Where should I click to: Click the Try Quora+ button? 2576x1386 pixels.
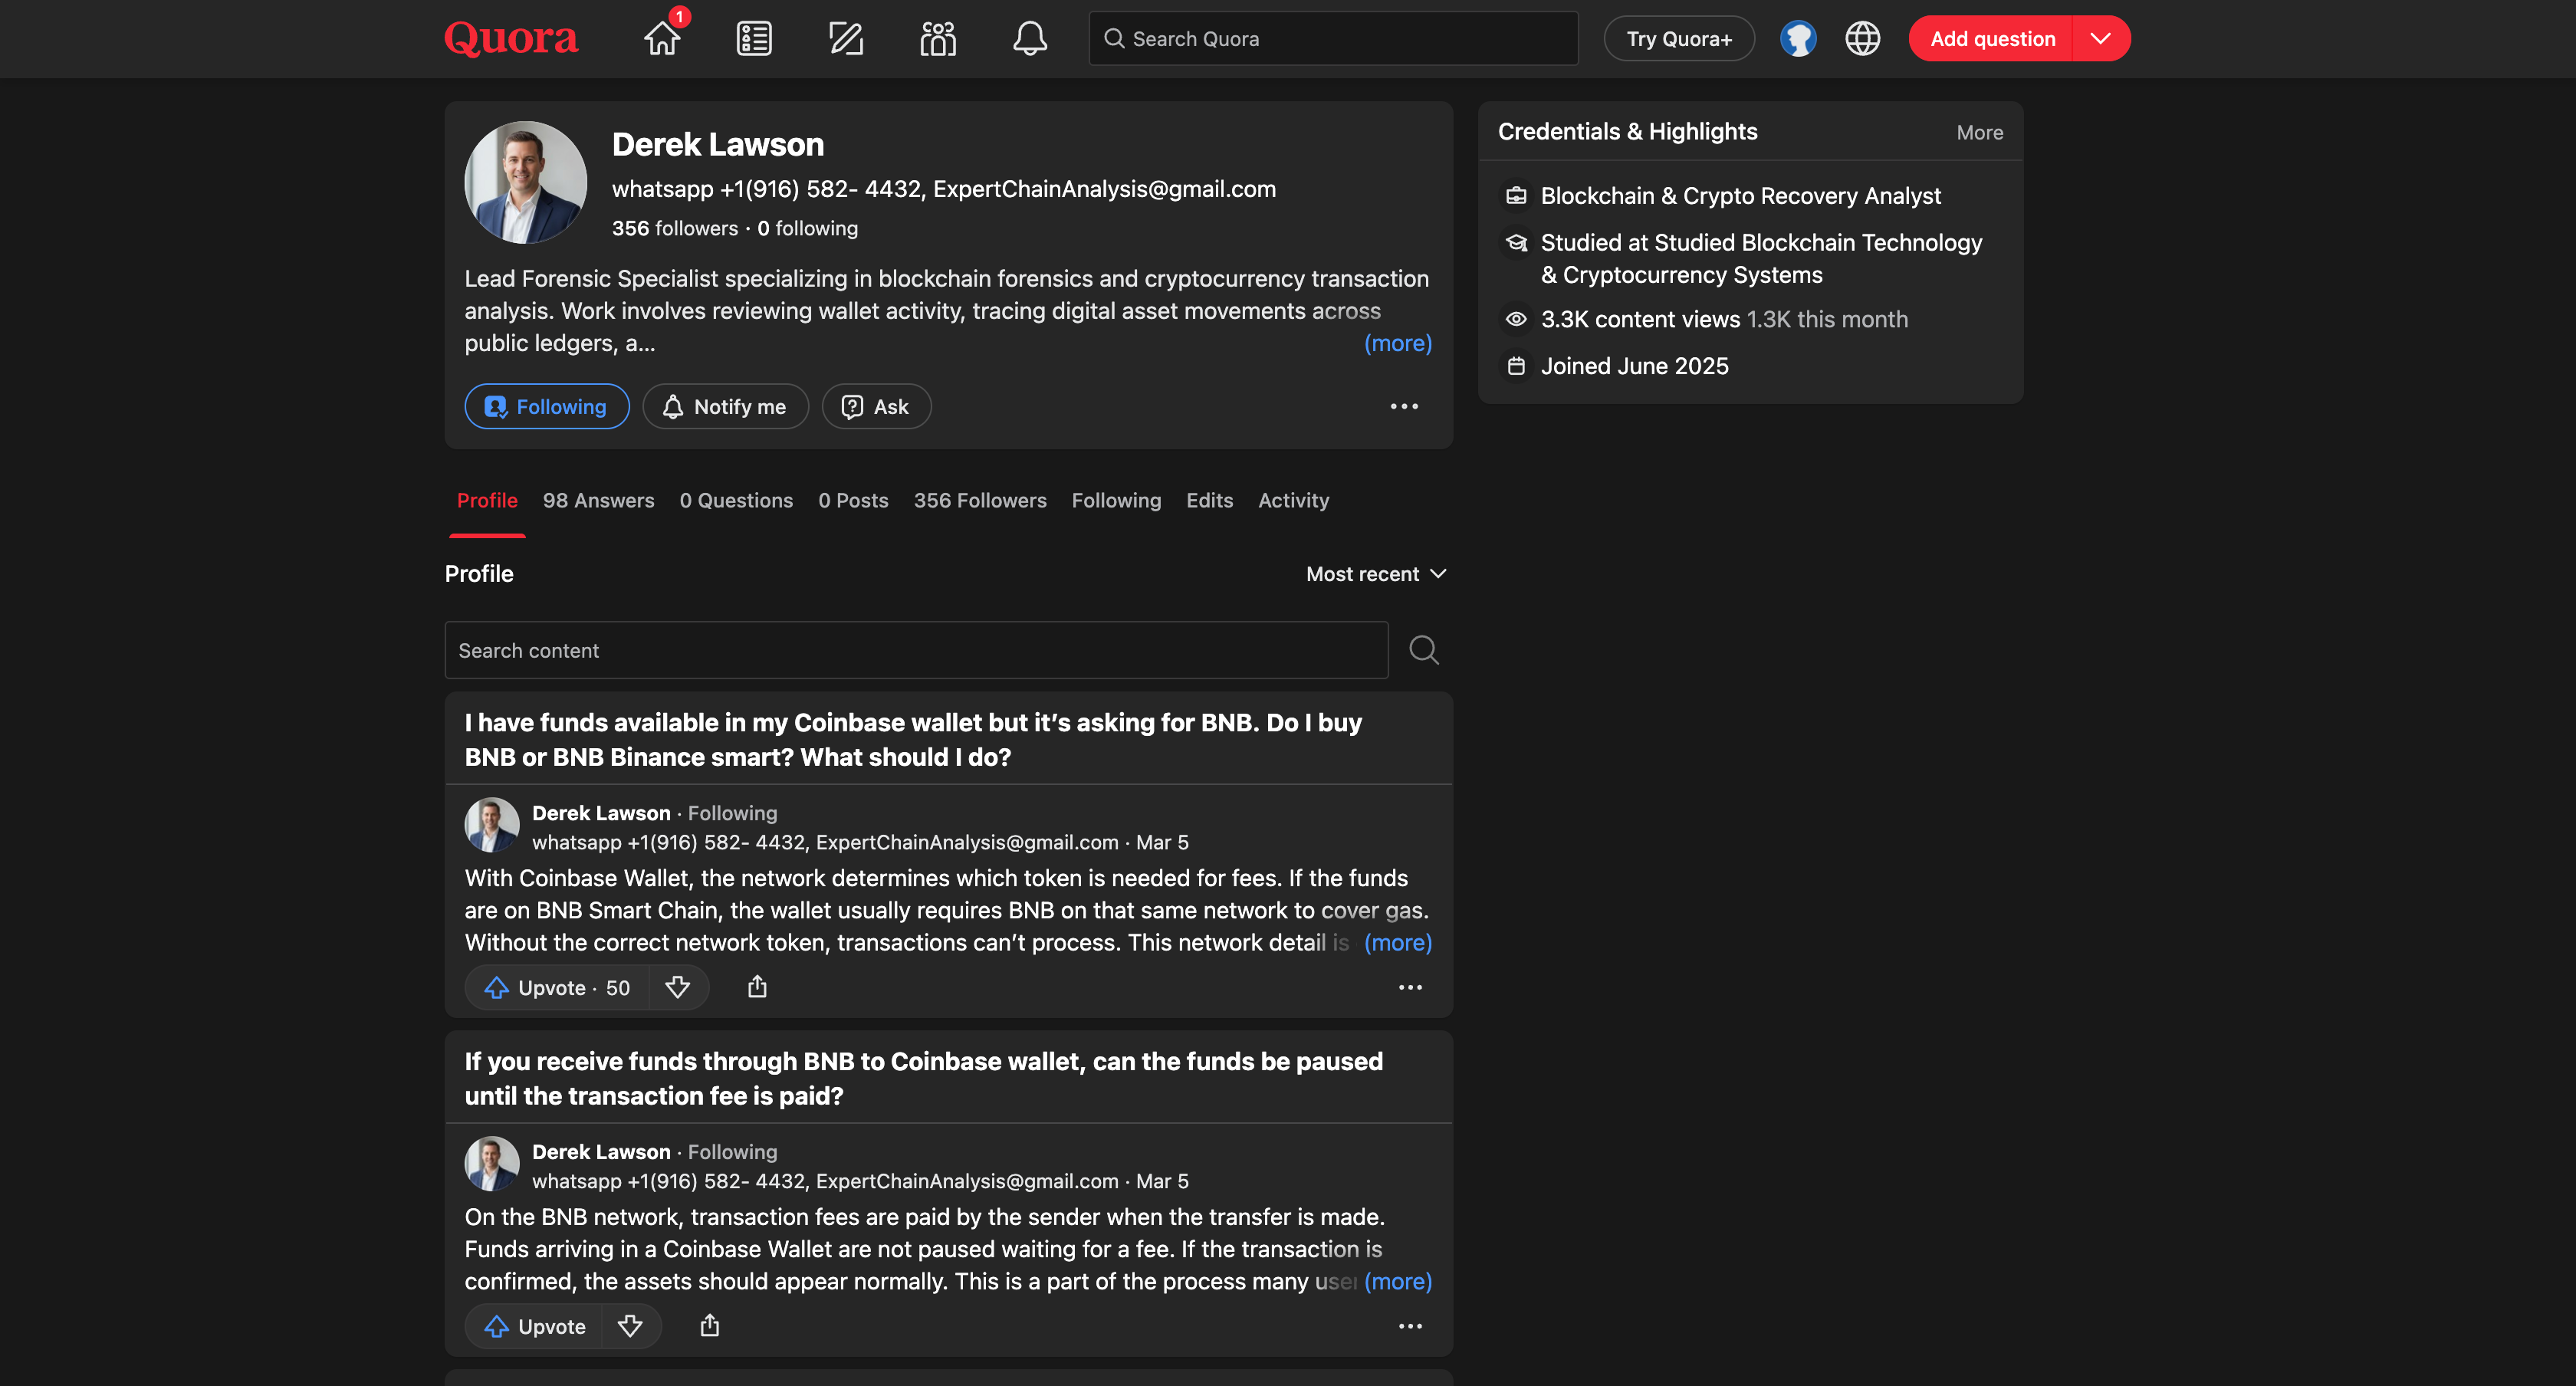click(1679, 39)
